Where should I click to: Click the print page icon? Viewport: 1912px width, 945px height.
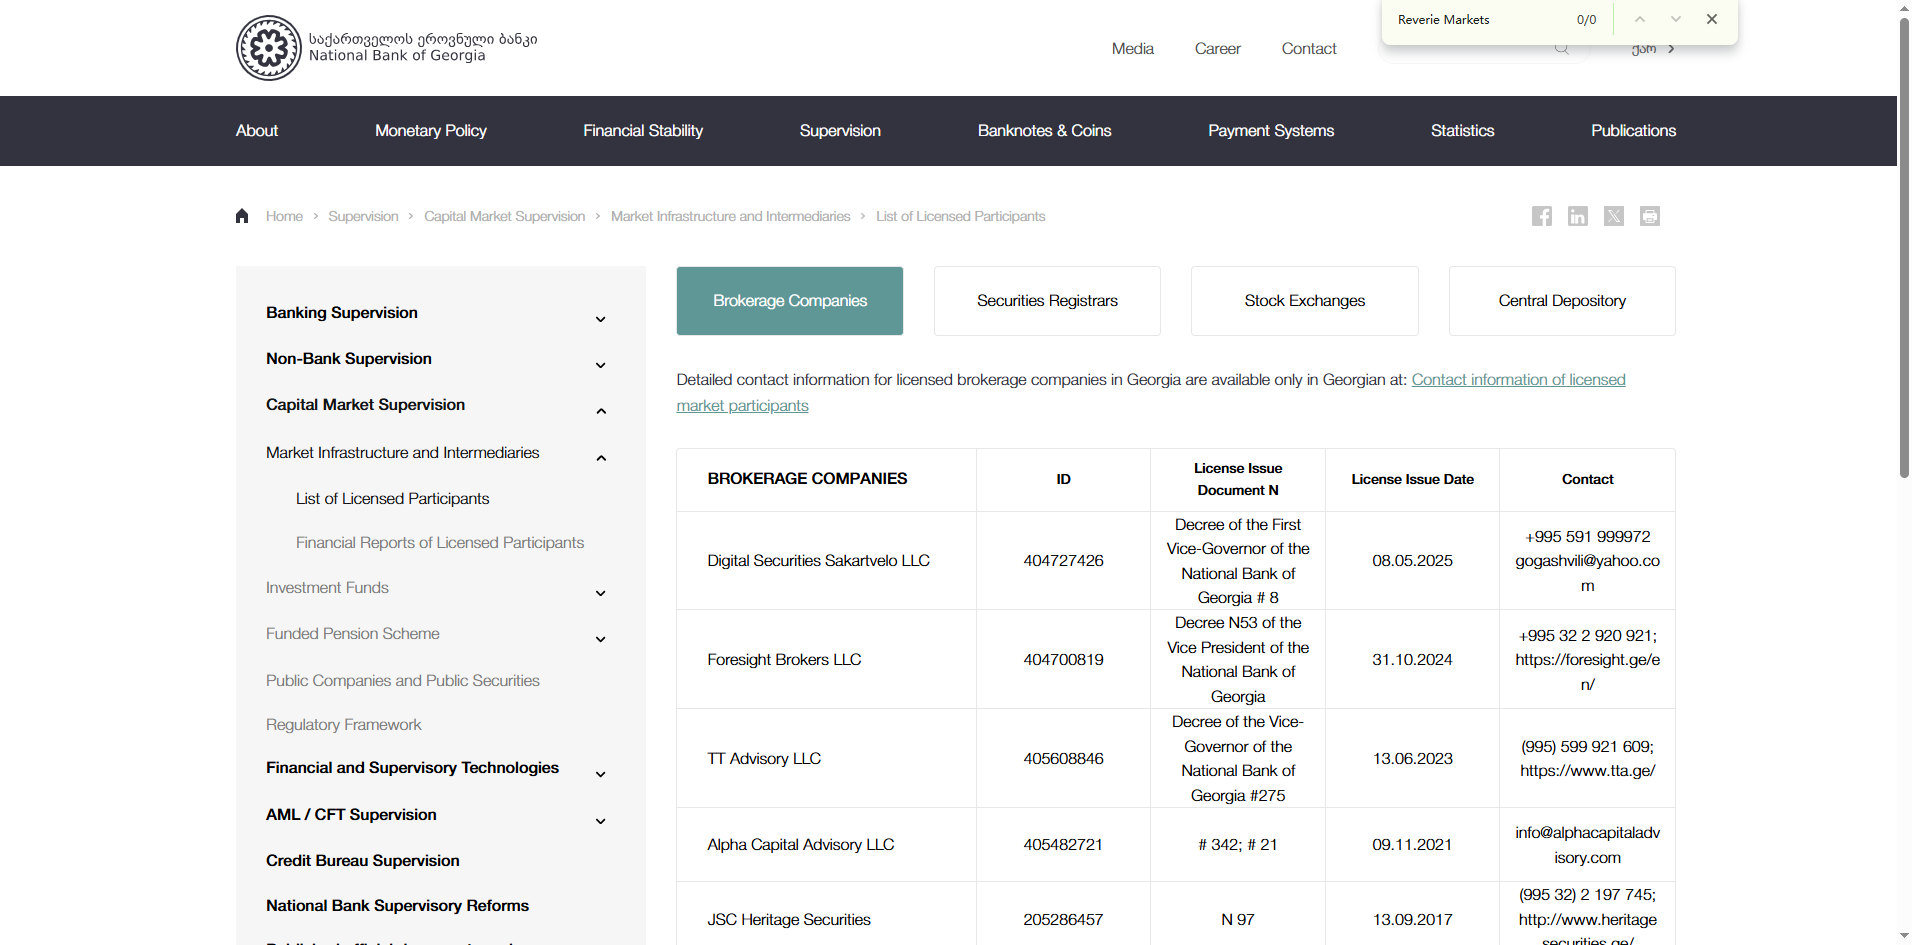(x=1649, y=216)
